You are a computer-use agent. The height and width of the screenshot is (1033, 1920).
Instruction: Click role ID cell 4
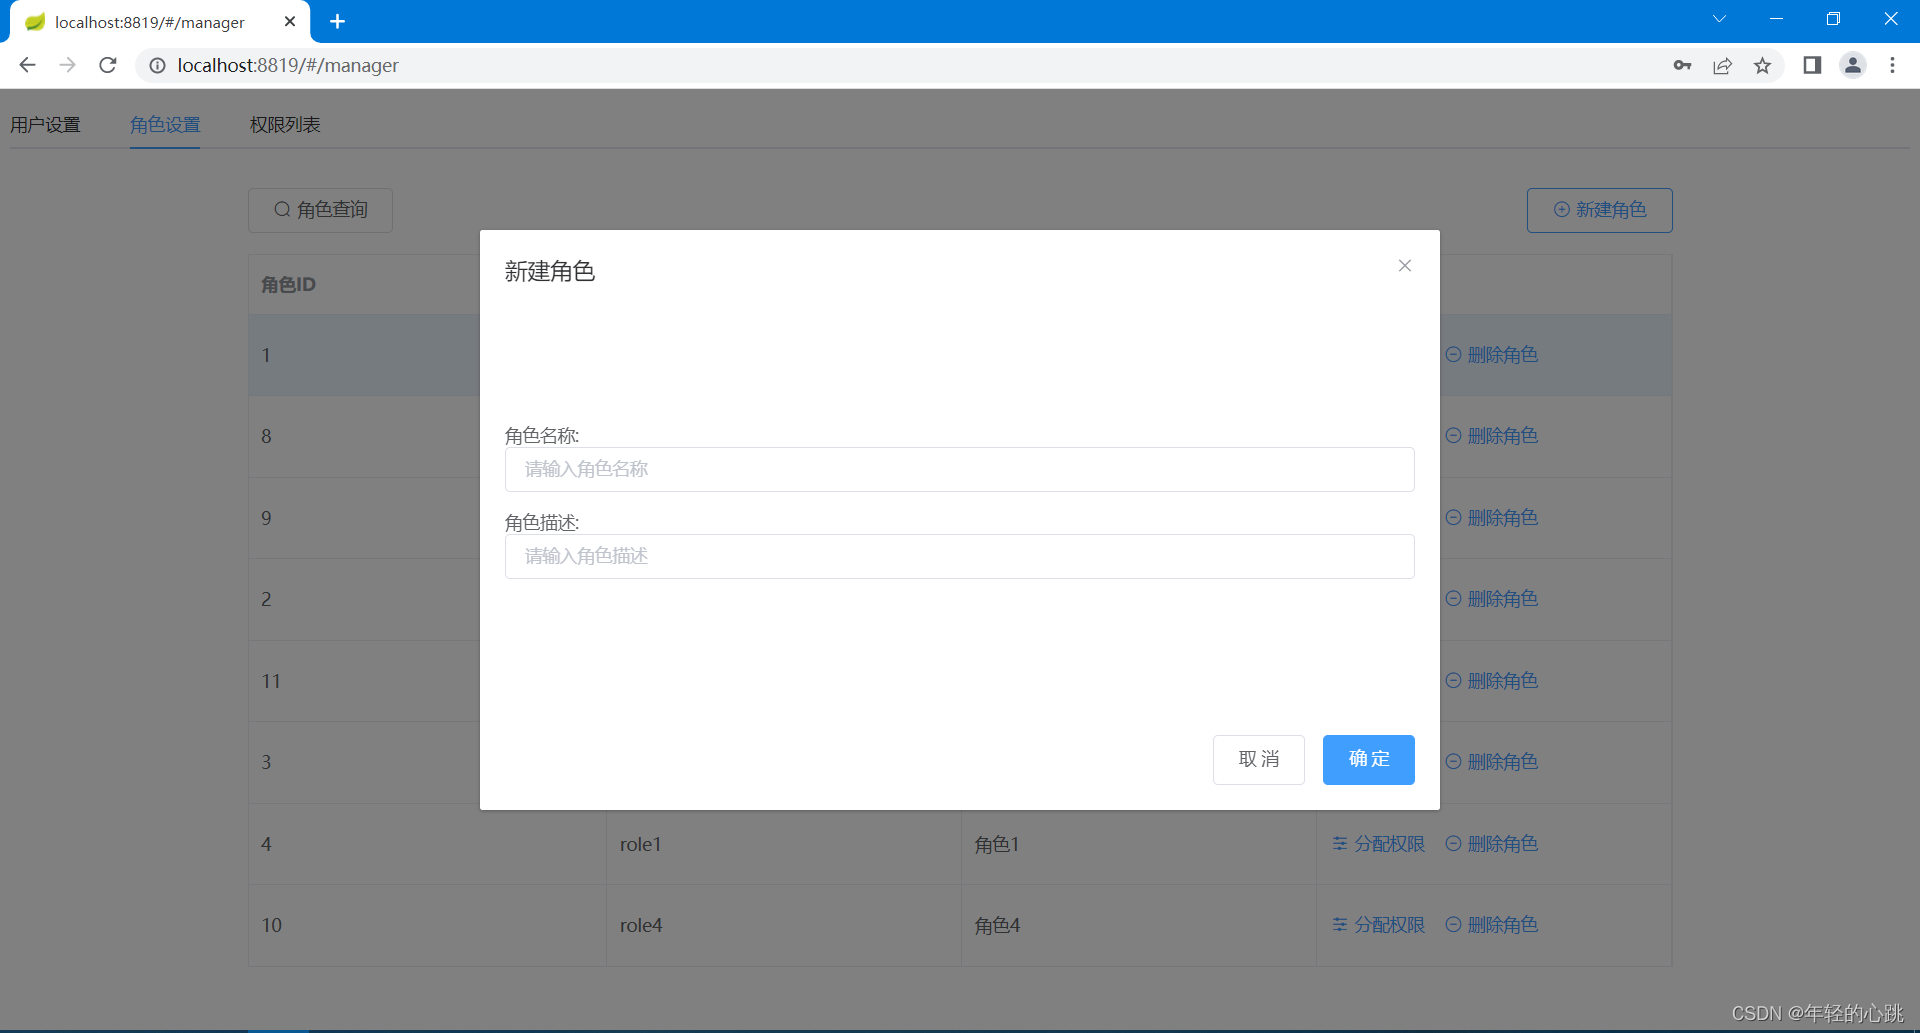[x=427, y=844]
